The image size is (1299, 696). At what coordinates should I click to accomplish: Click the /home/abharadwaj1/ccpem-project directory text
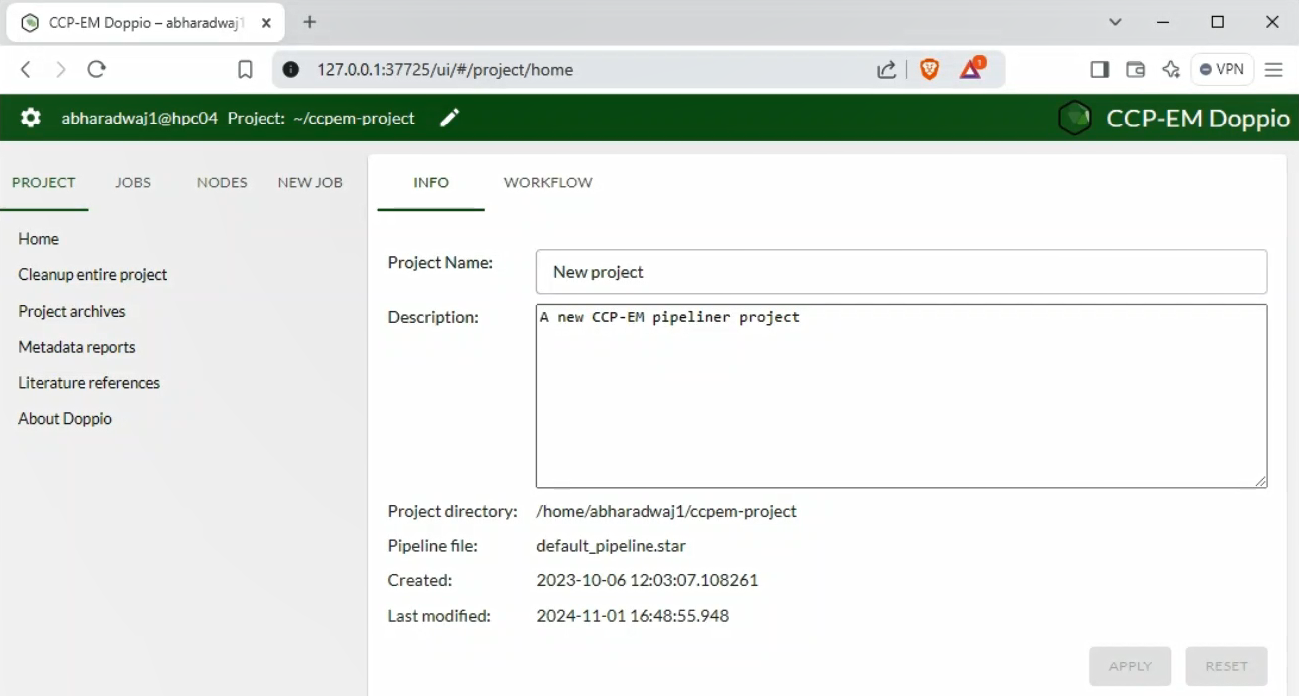coord(666,511)
